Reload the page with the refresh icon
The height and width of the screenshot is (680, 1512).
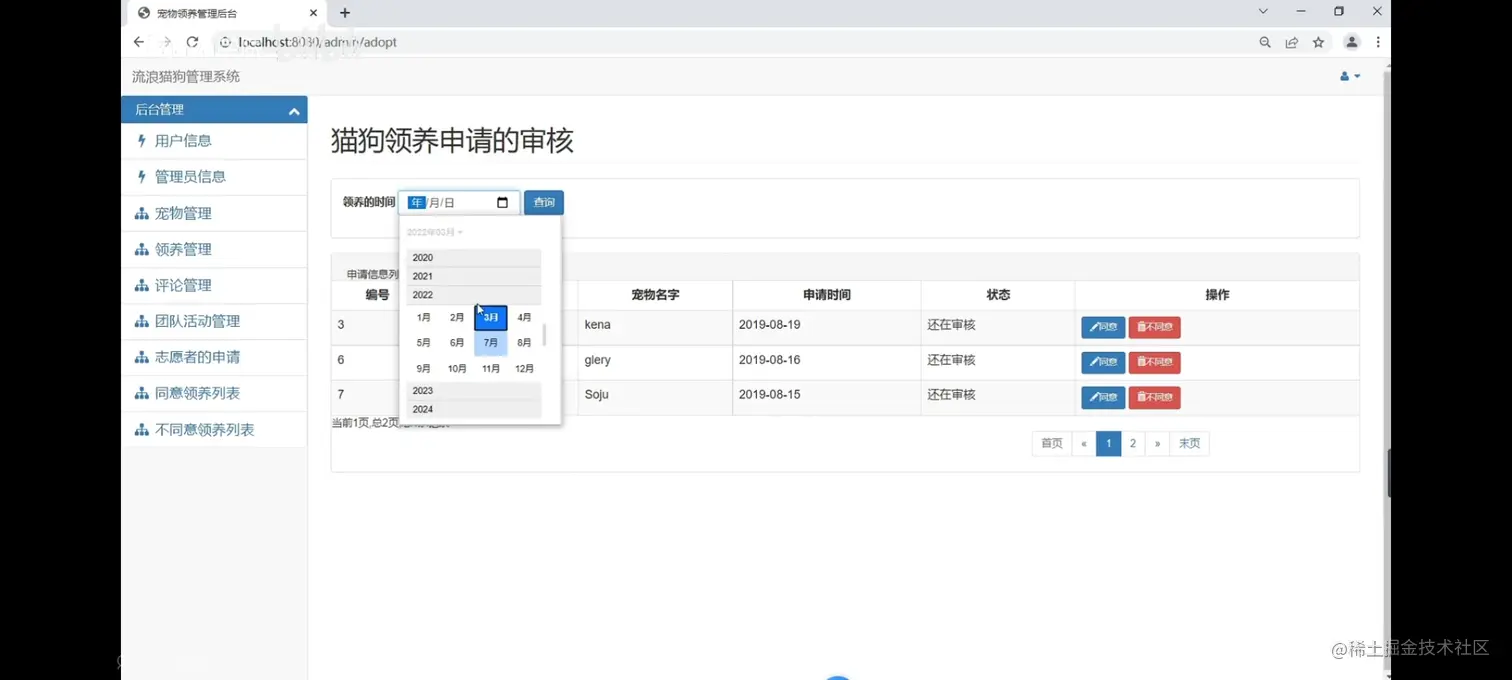tap(192, 42)
